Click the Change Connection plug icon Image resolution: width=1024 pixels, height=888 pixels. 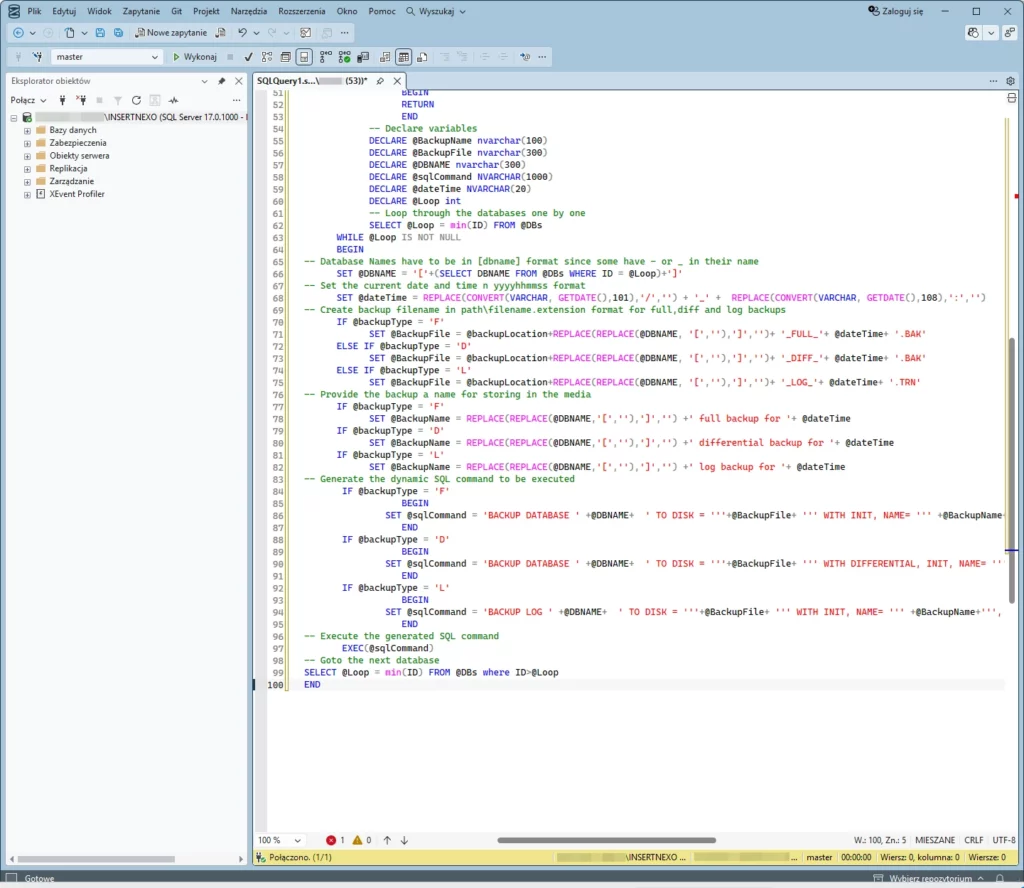(x=37, y=57)
